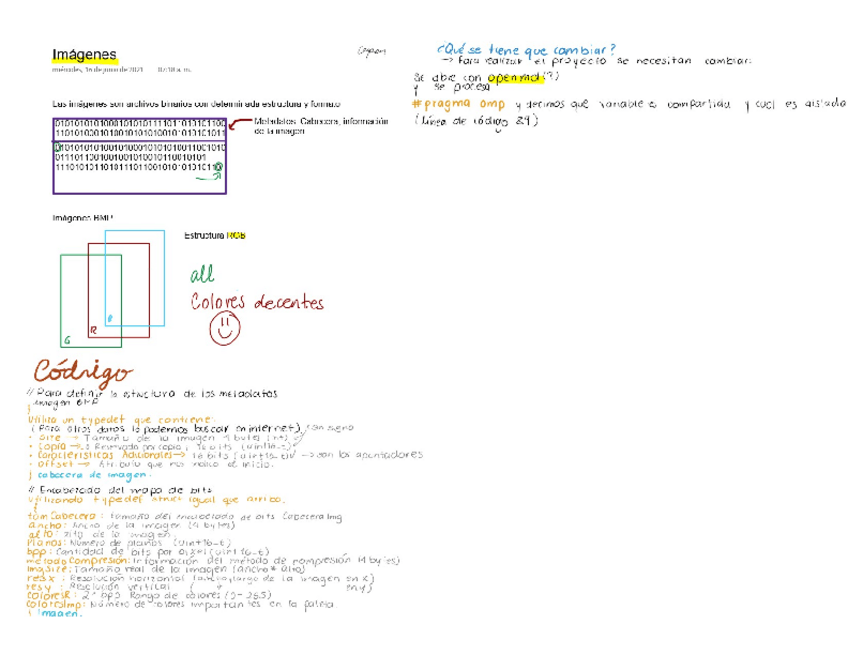Click the orange bullet "offset"
The height and width of the screenshot is (655, 848).
(59, 464)
